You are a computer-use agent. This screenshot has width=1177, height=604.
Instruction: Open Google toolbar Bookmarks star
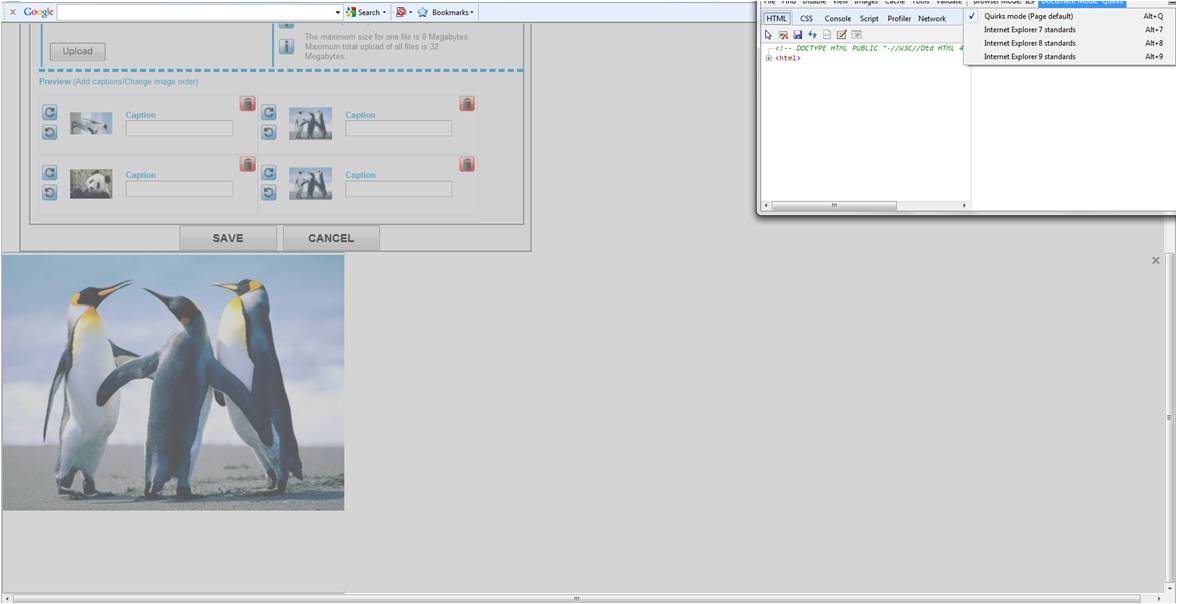tap(423, 12)
